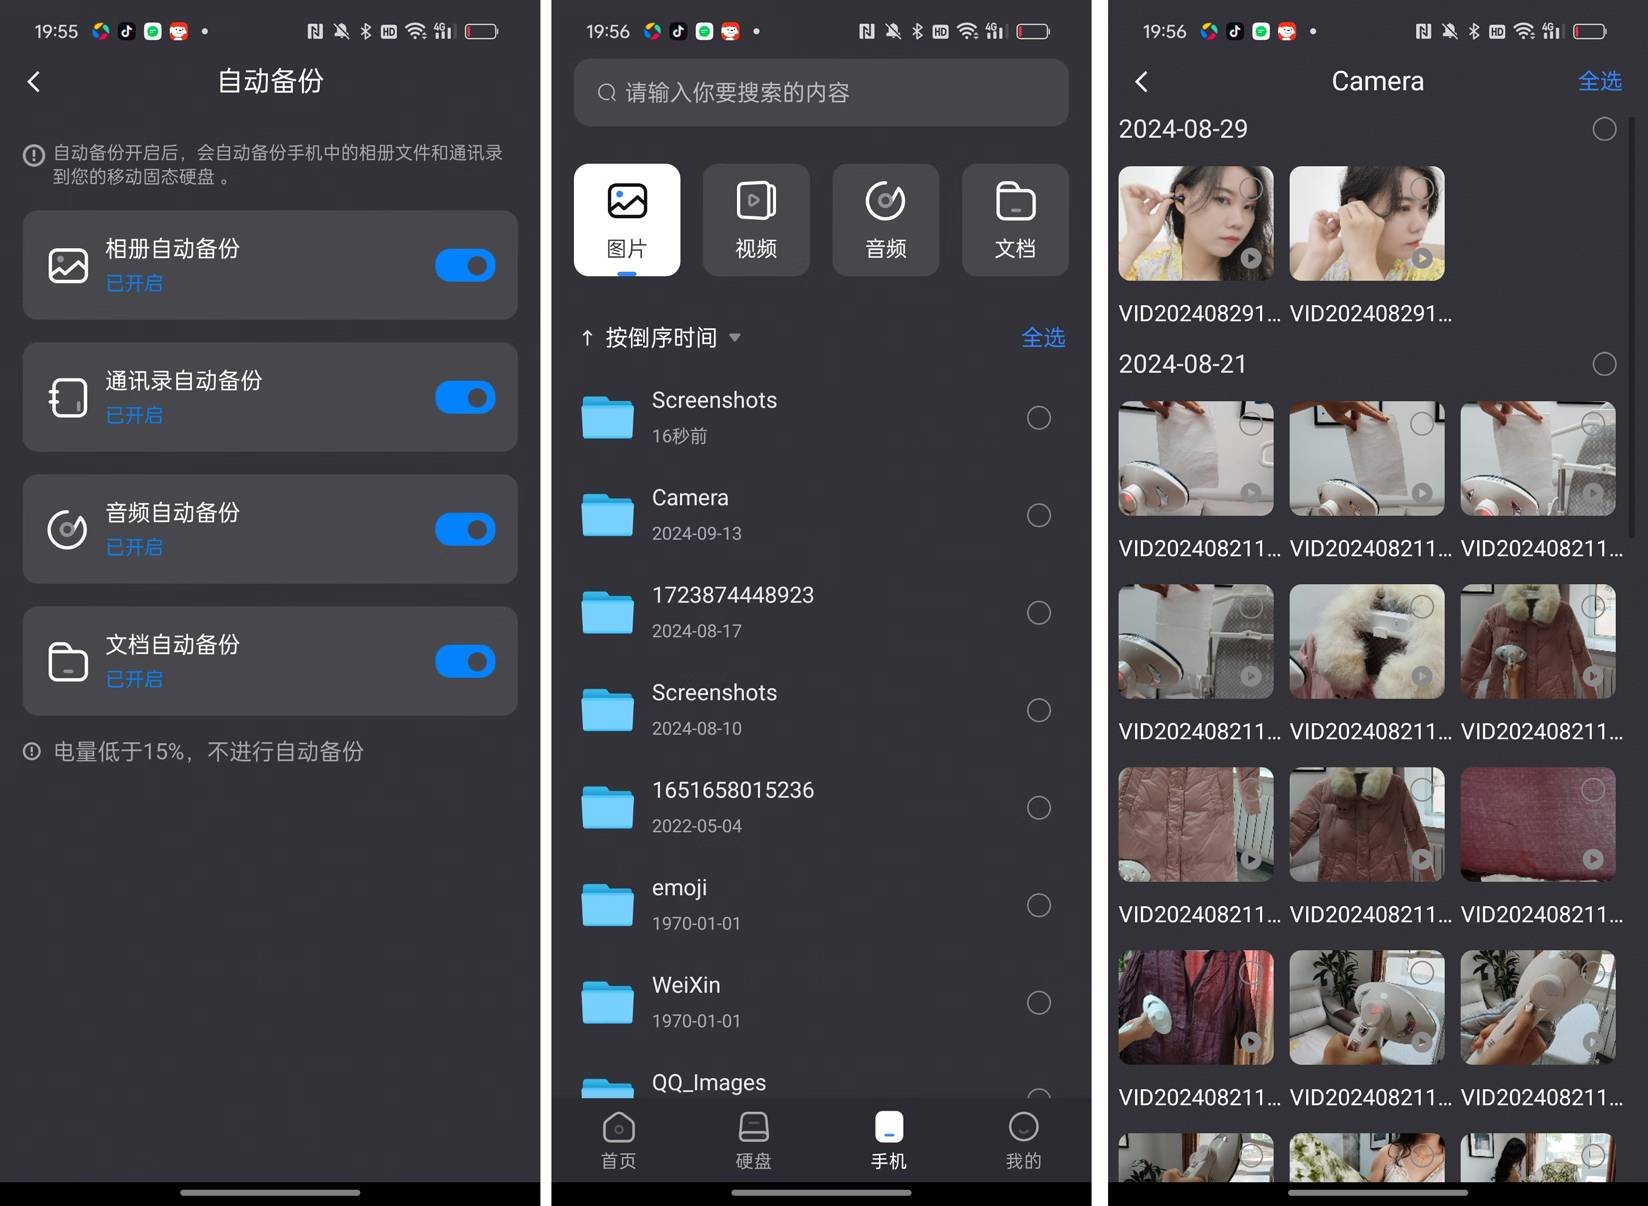Screen dimensions: 1648x1206
Task: Disable the 相册自动备份 toggle
Action: point(464,265)
